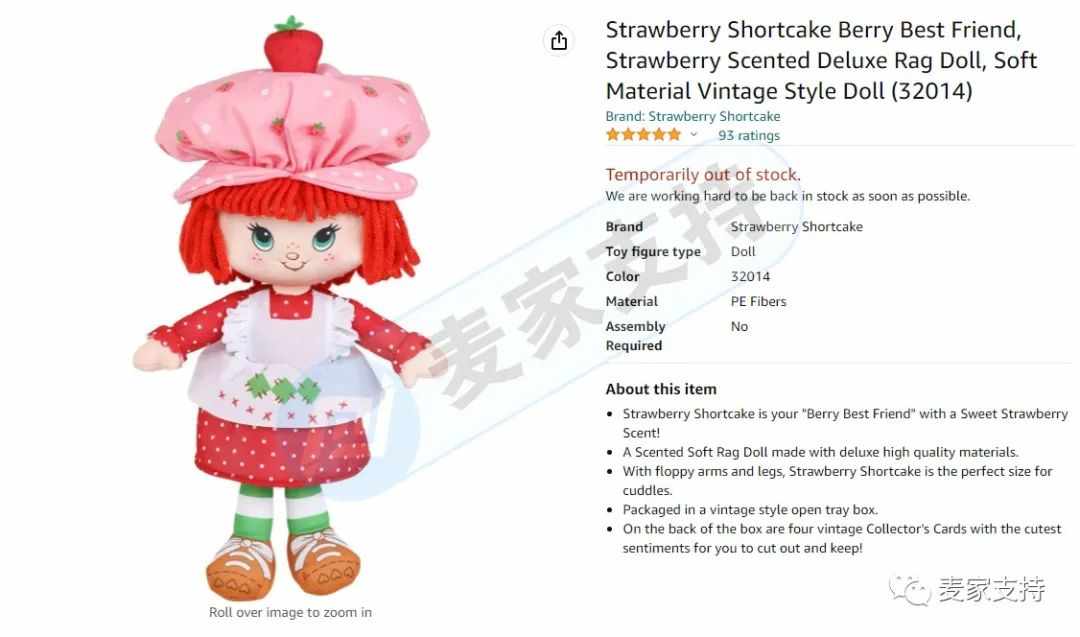Screen dimensions: 1080x637
Task: Click the bullet mentioning vintage Collector's Cards
Action: coord(842,539)
